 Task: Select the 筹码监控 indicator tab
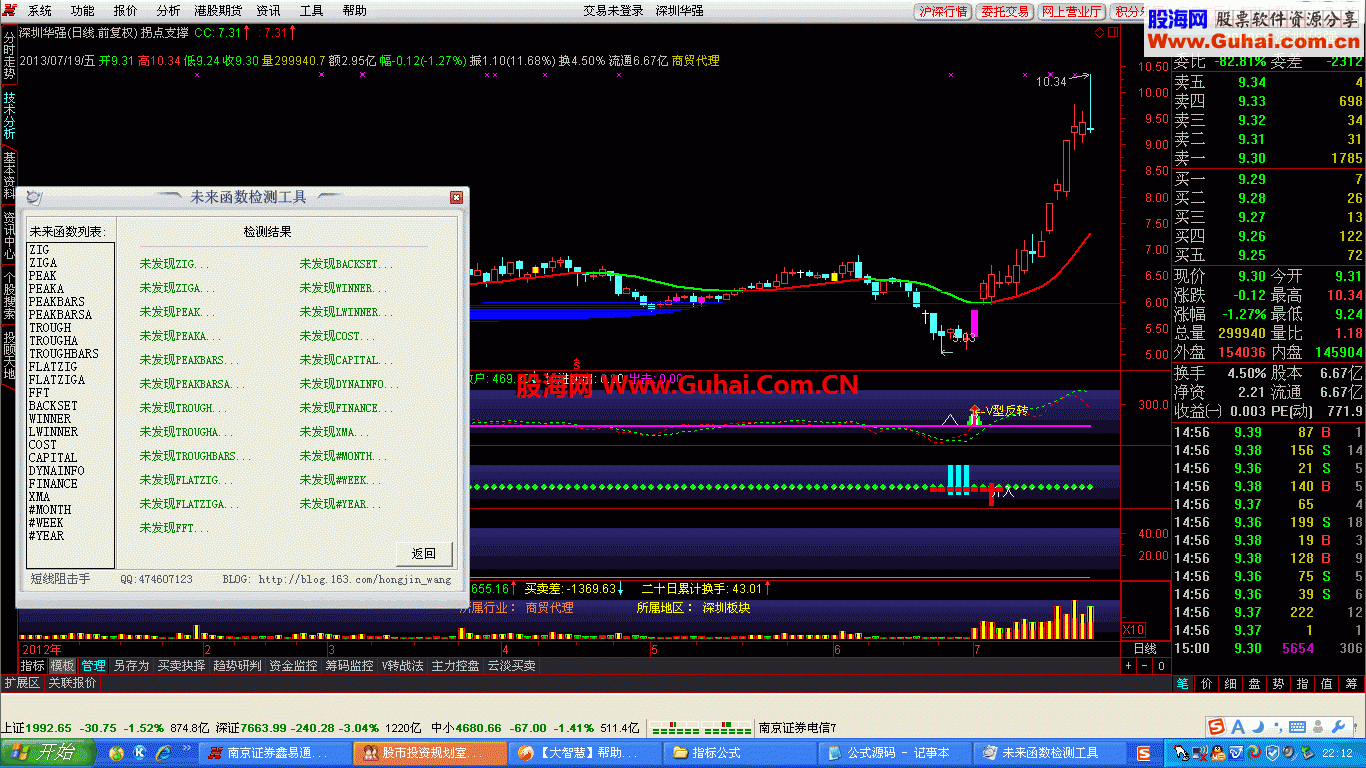(349, 665)
